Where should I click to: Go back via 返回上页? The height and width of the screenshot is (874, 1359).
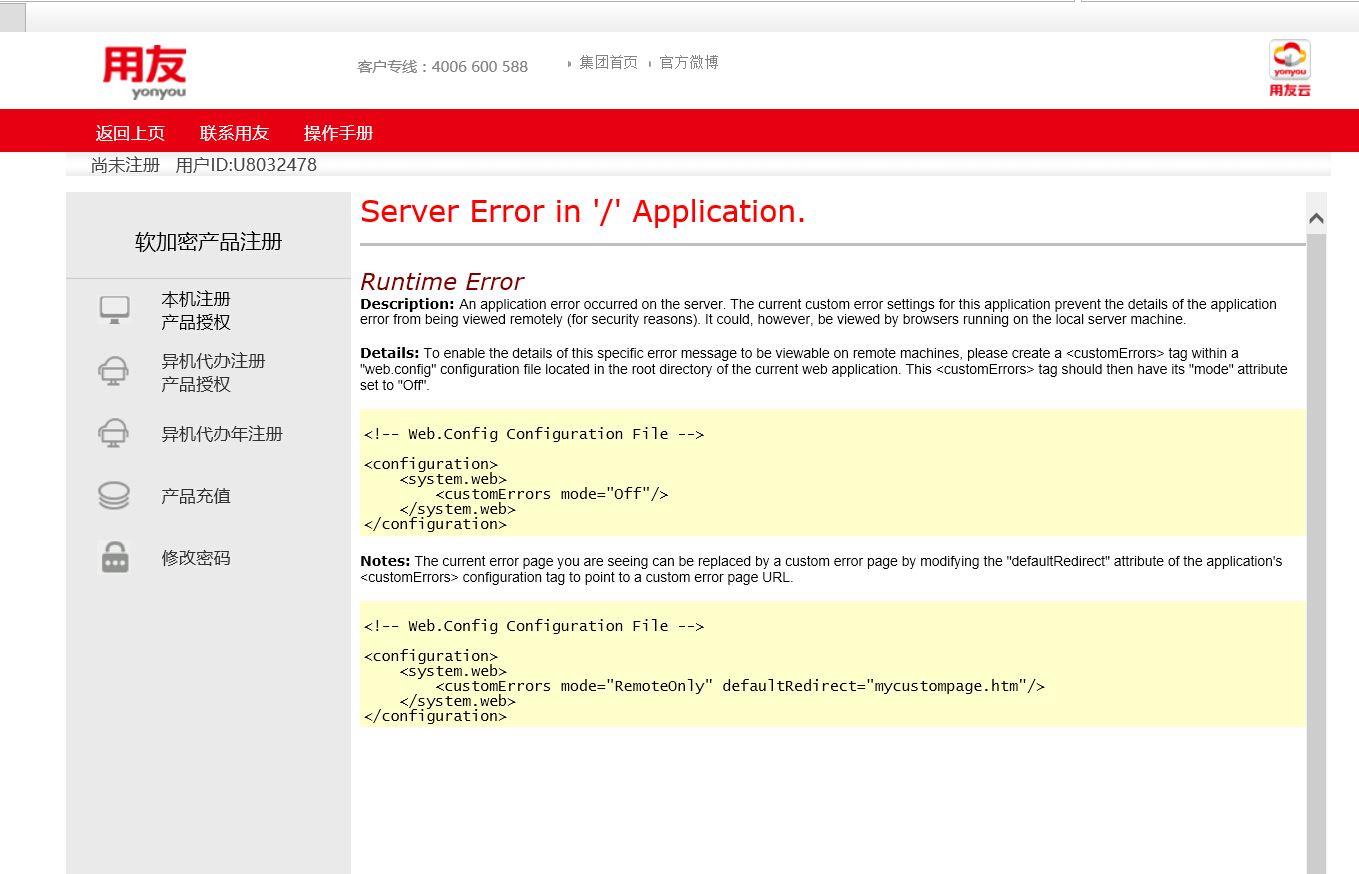click(130, 133)
